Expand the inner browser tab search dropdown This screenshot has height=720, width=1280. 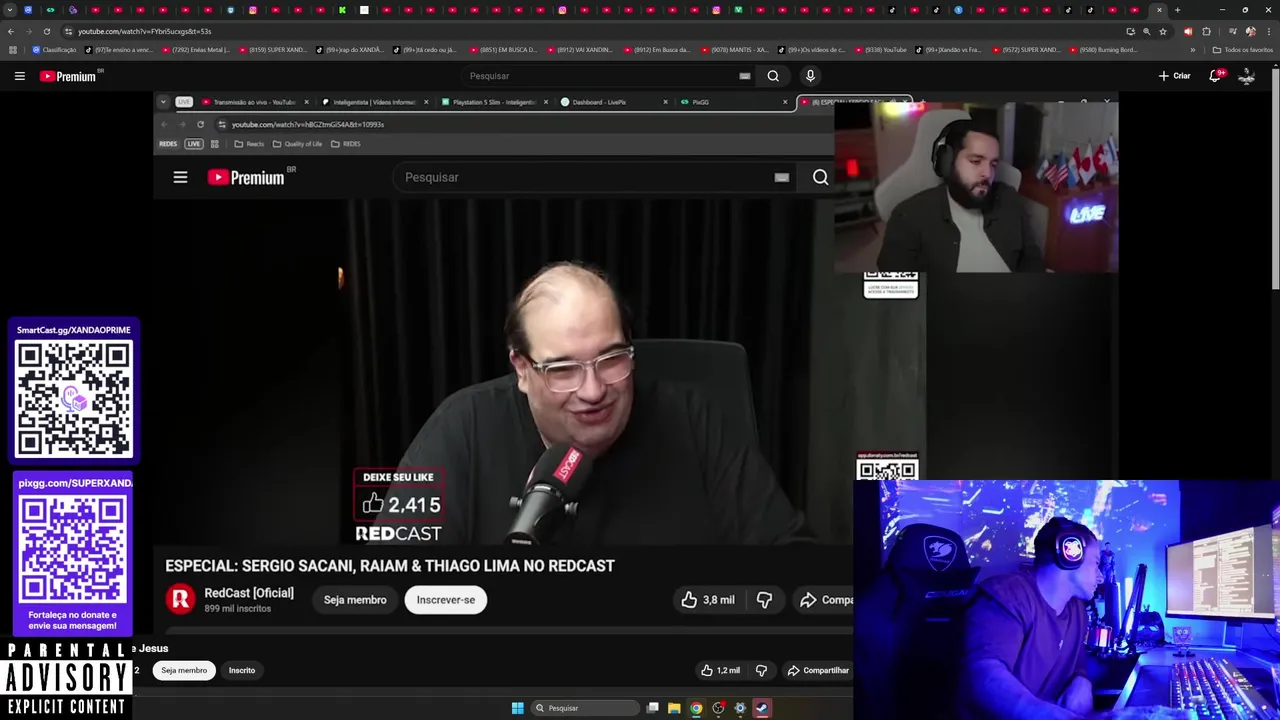163,102
